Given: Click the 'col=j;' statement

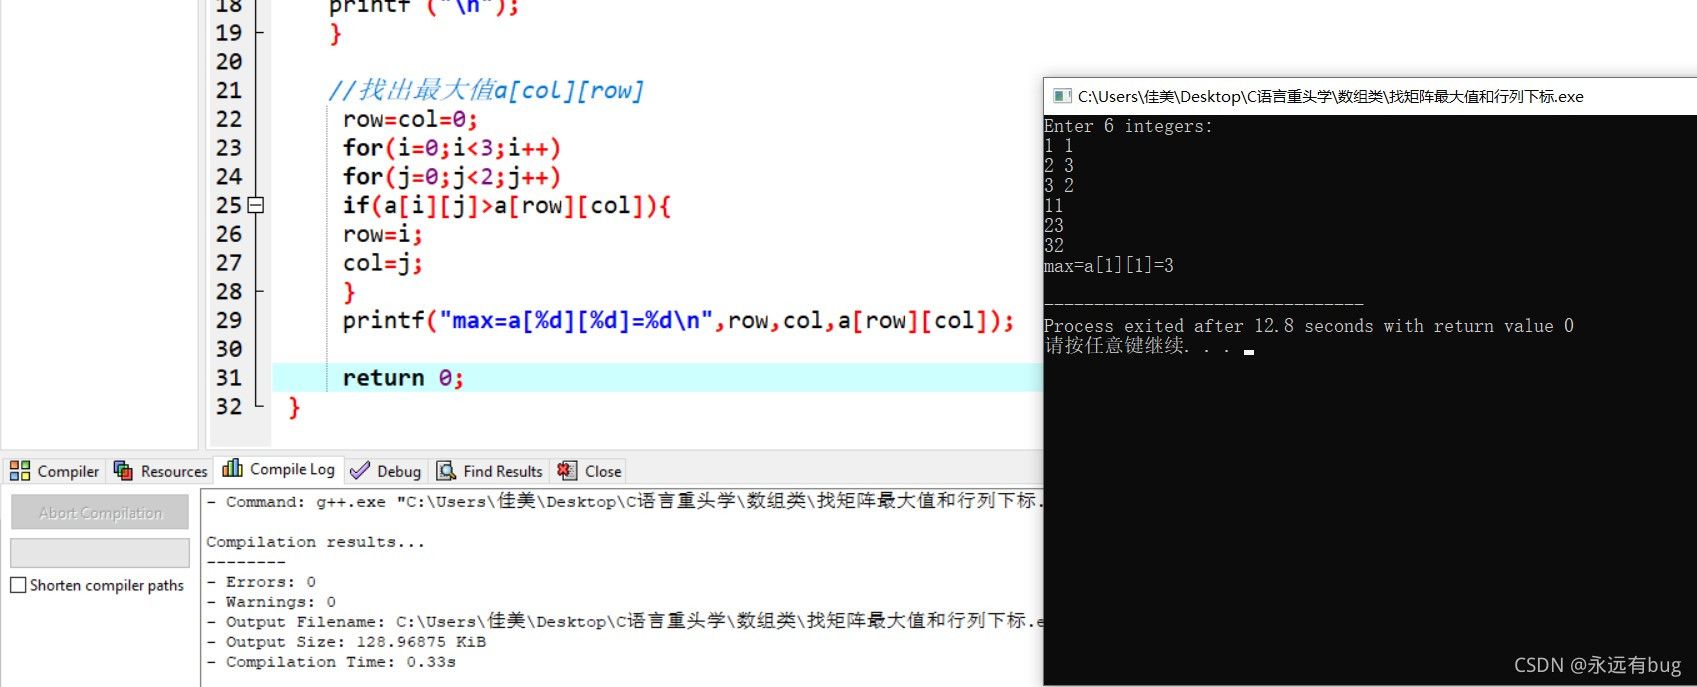Looking at the screenshot, I should [x=383, y=263].
